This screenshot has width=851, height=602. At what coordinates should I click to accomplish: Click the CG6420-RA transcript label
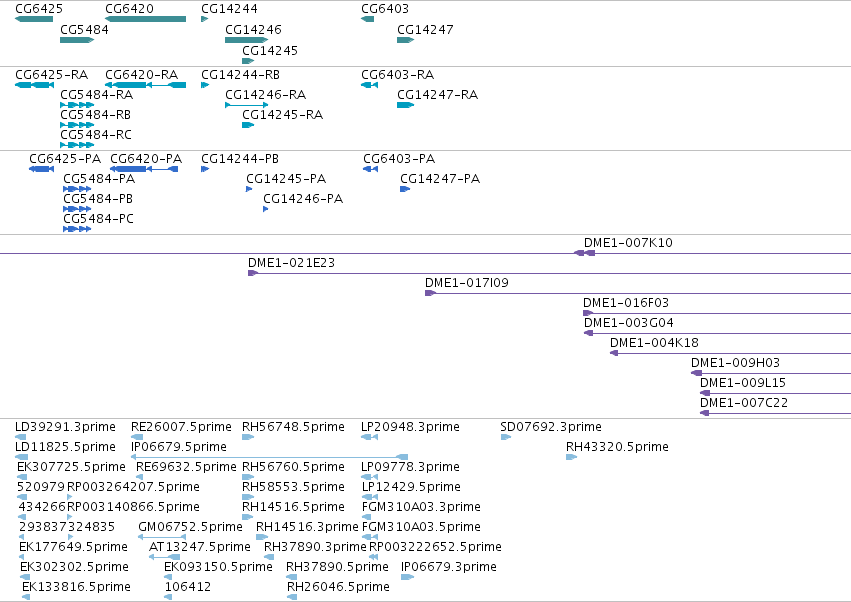(x=142, y=74)
